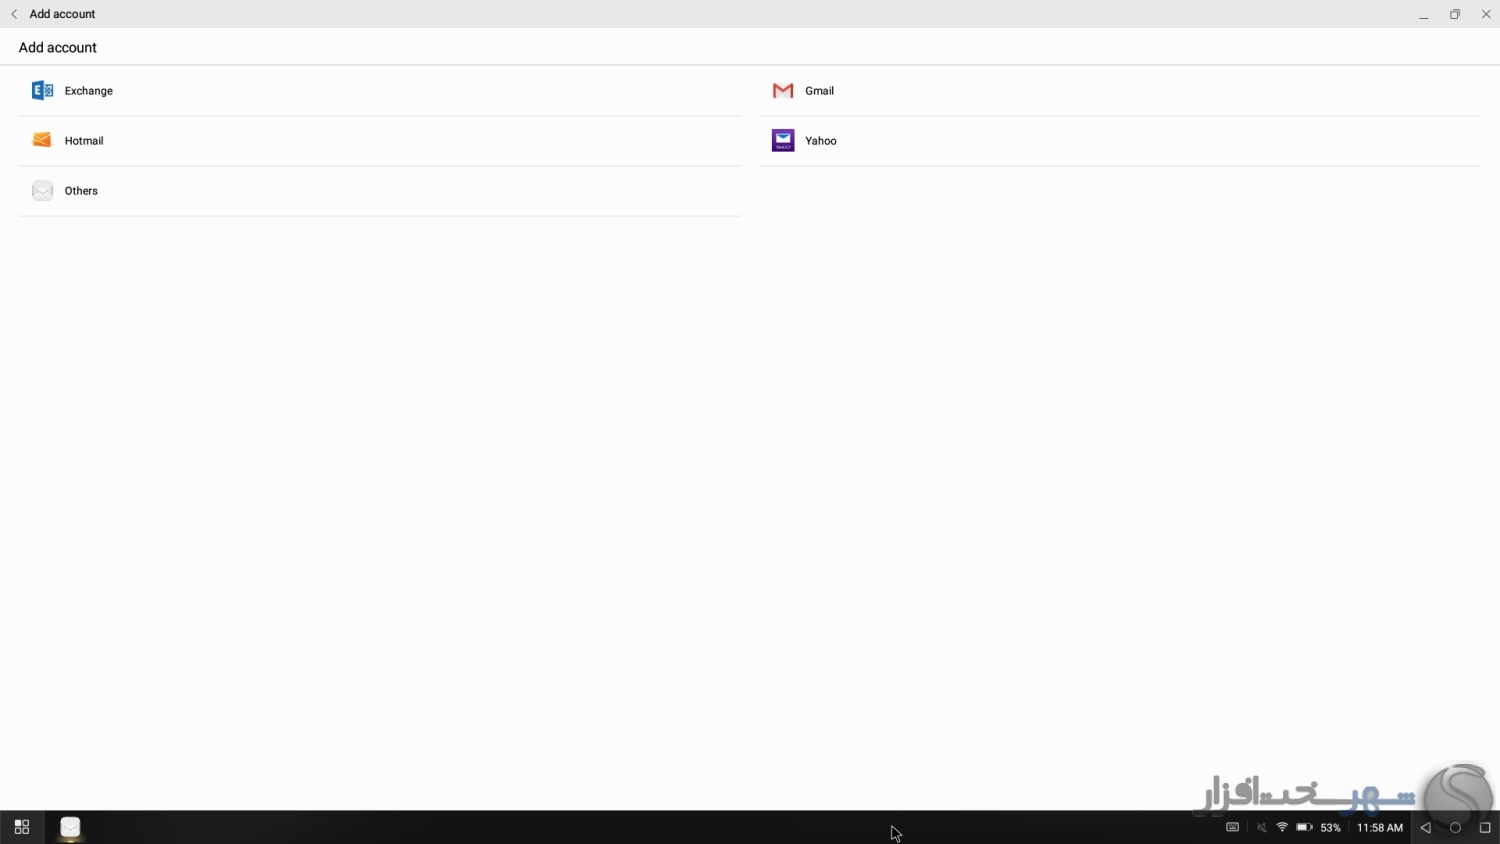Click the recent apps square button
The image size is (1500, 844).
(x=1485, y=828)
